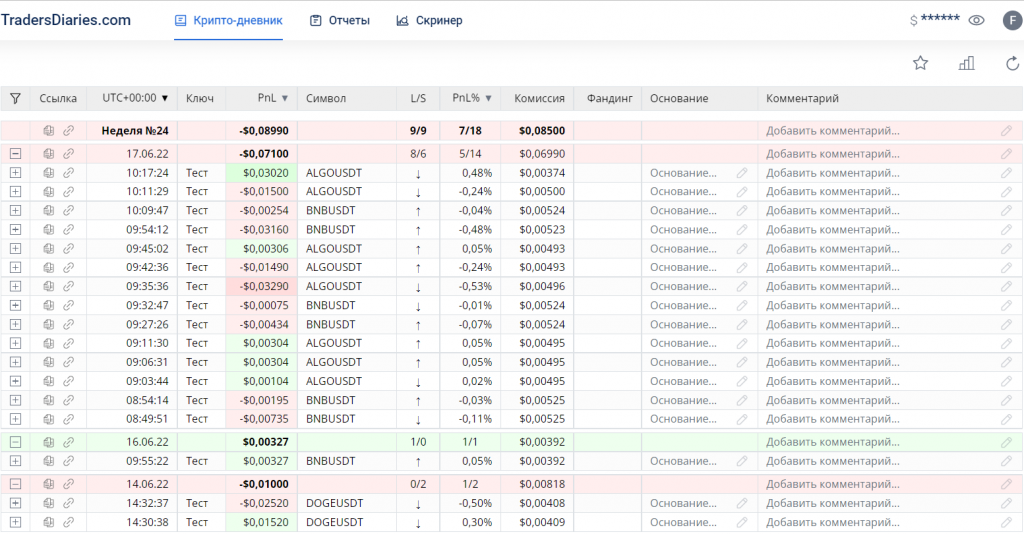
Task: Open the table filter funnel icon
Action: (15, 99)
